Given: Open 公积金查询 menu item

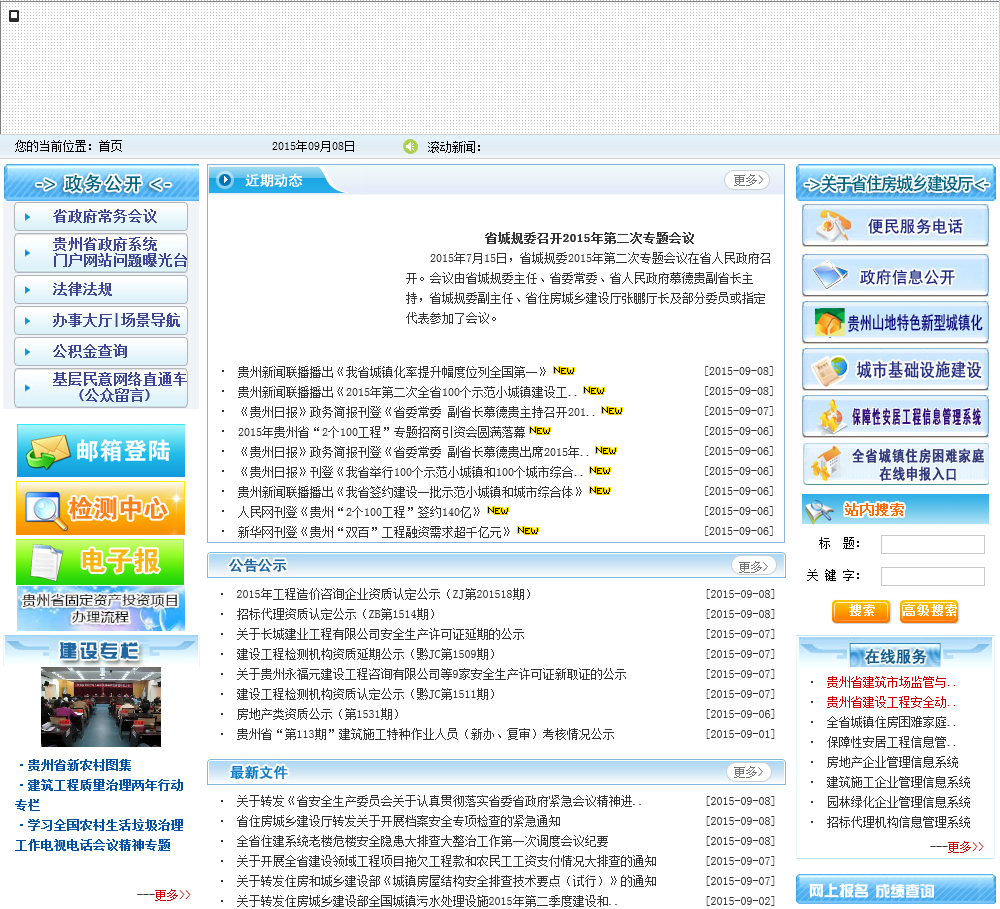Looking at the screenshot, I should [101, 351].
